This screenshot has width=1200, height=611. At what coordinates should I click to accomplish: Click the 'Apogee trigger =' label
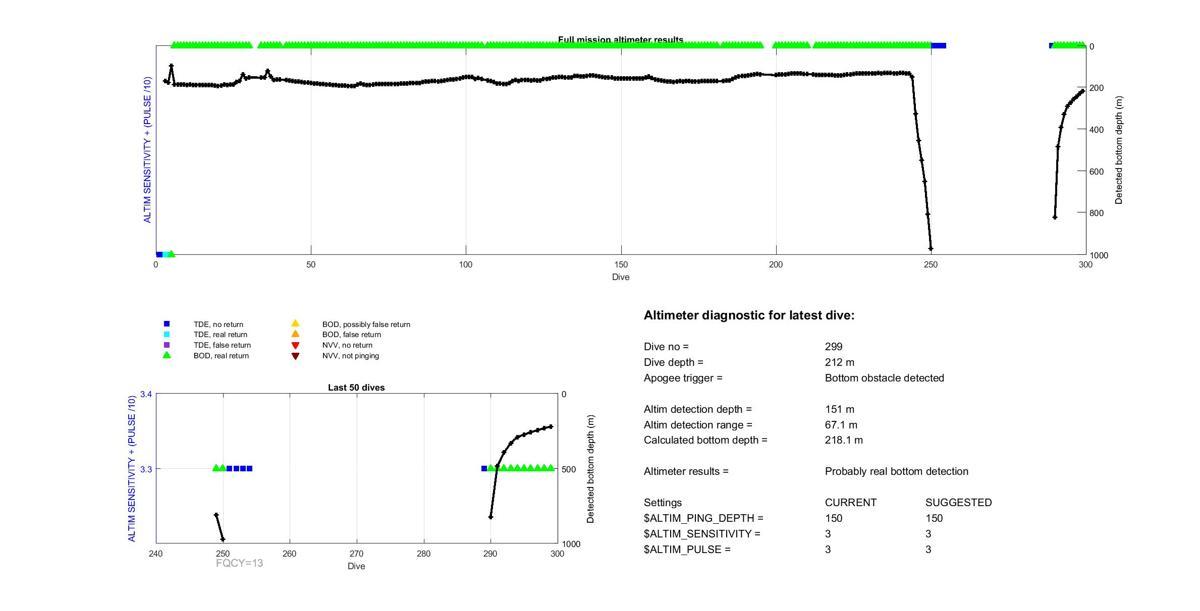click(683, 378)
